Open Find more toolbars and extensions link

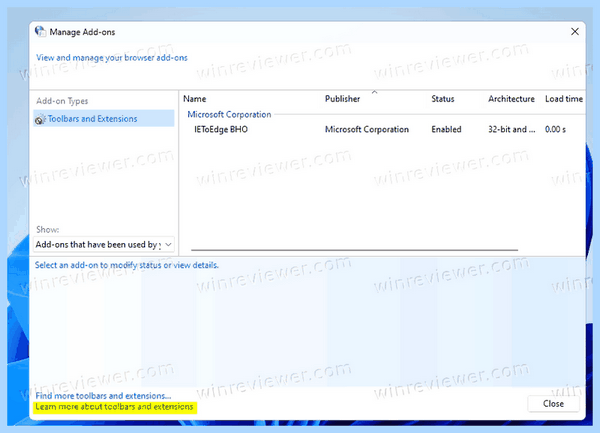tap(103, 396)
